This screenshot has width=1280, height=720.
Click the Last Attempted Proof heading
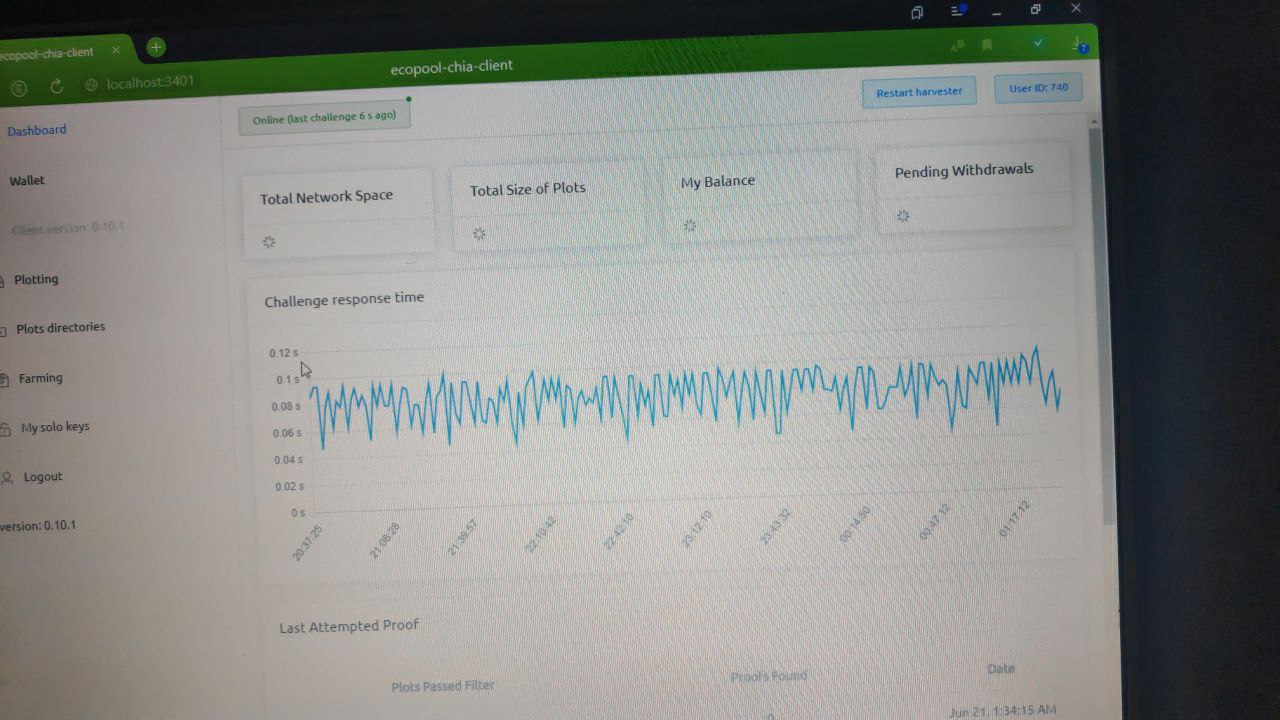[349, 627]
